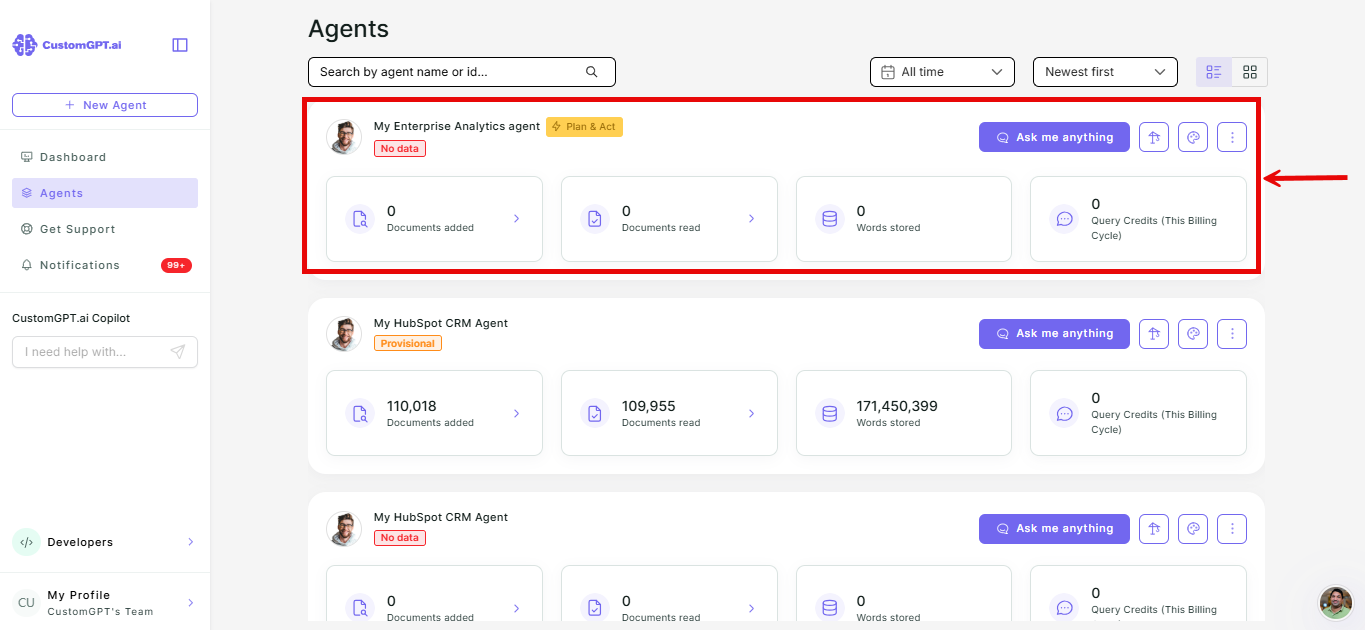1365x630 pixels.
Task: Click the Copilot send arrow icon
Action: click(178, 352)
